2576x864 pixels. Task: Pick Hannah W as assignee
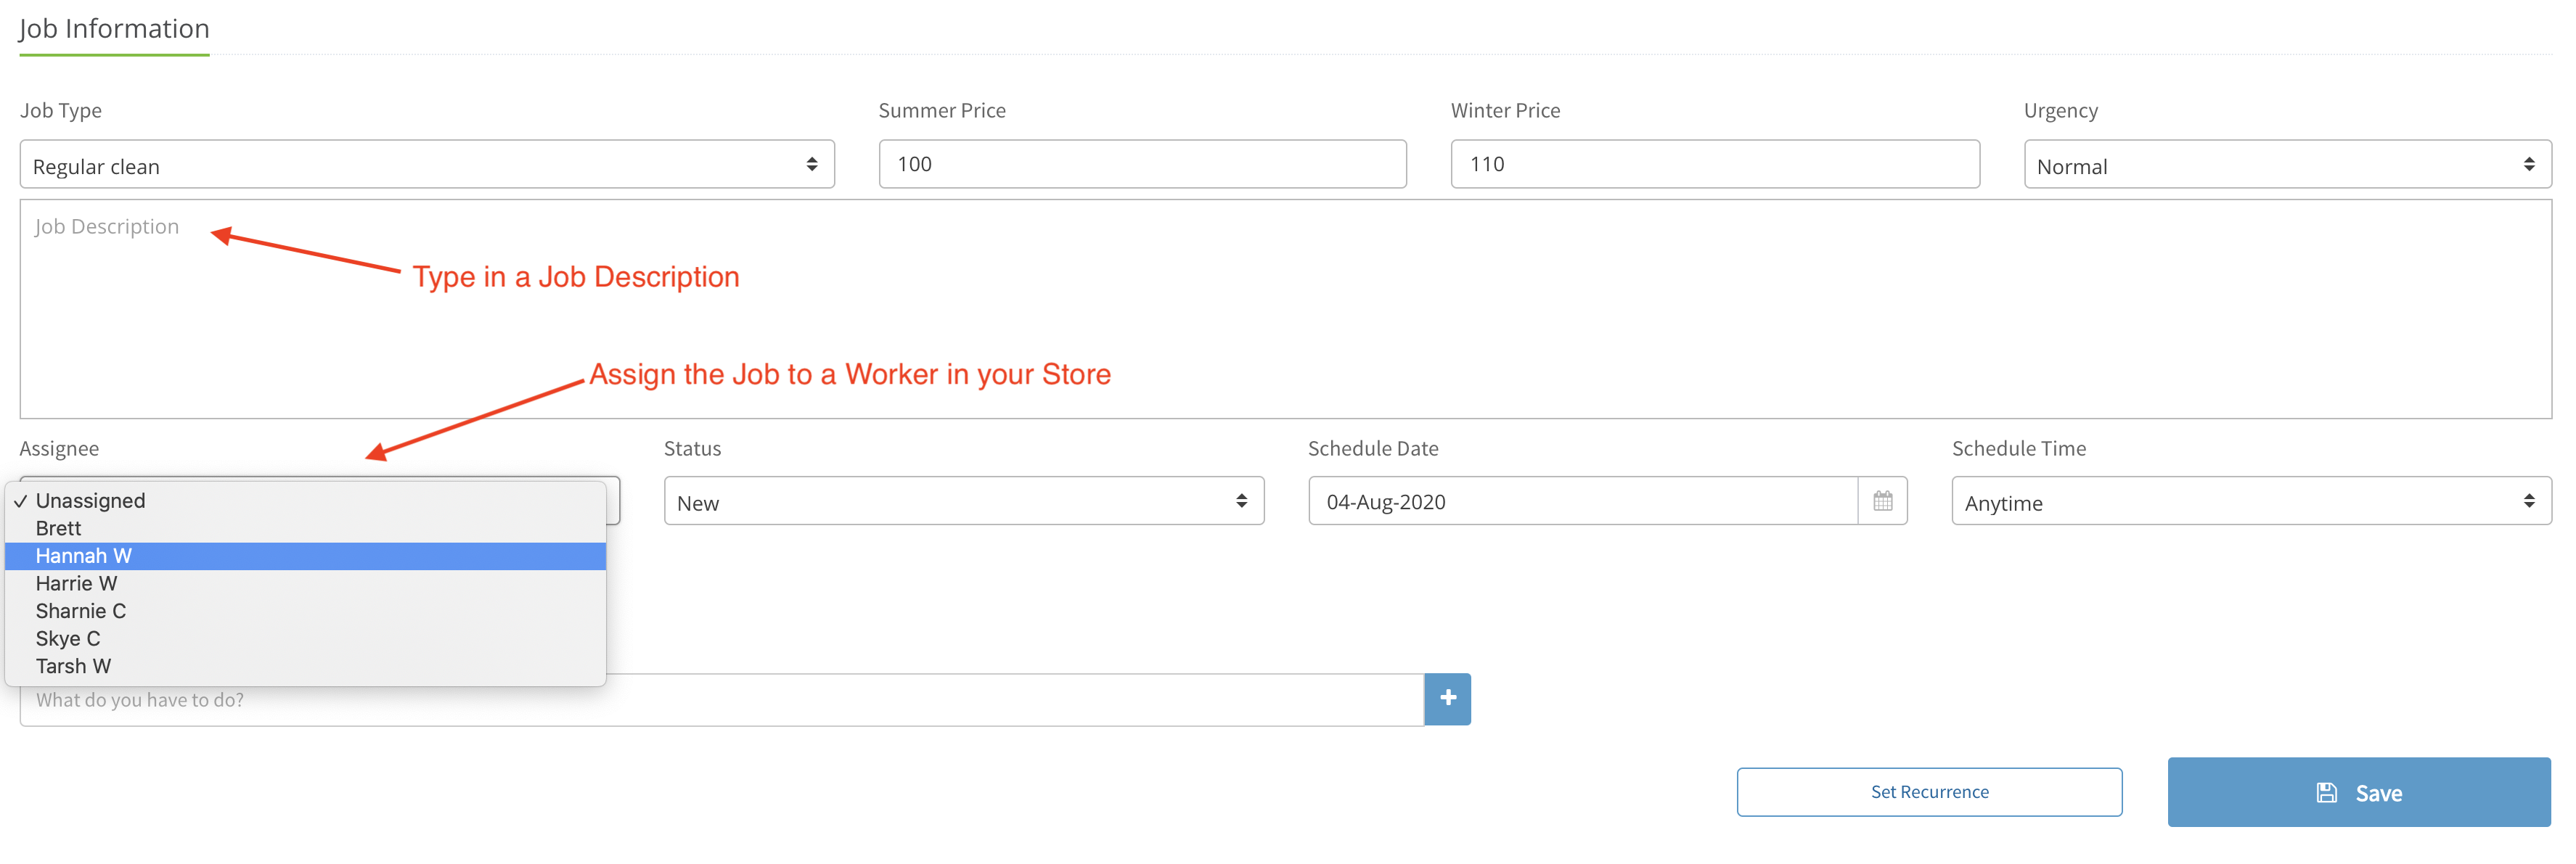306,556
